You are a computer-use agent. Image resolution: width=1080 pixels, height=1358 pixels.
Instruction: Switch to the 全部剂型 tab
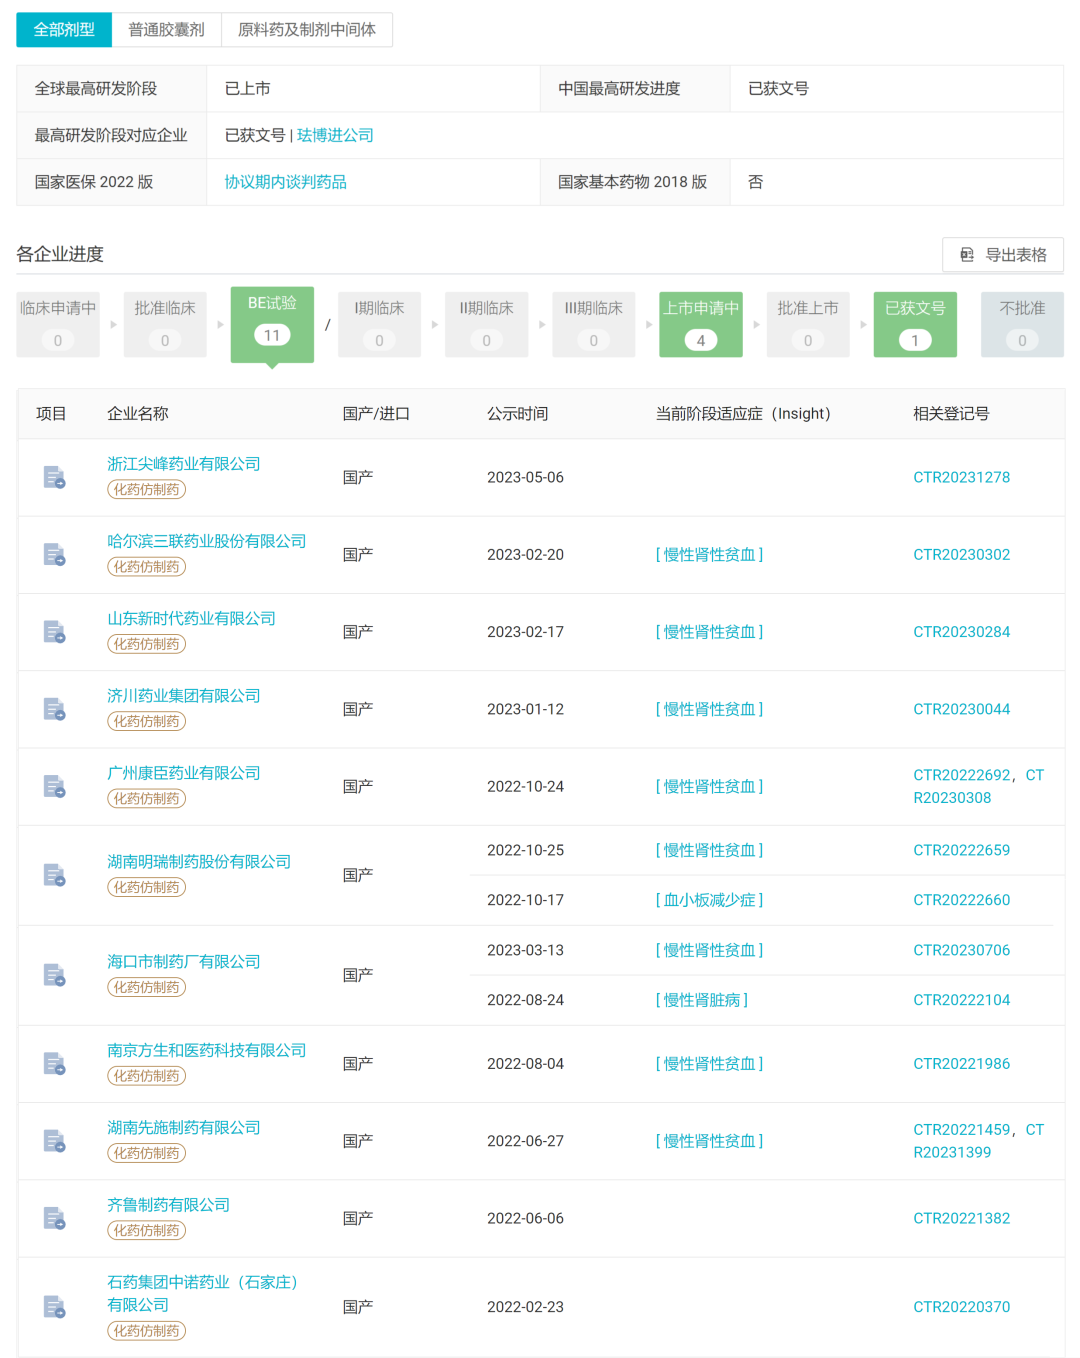[64, 30]
